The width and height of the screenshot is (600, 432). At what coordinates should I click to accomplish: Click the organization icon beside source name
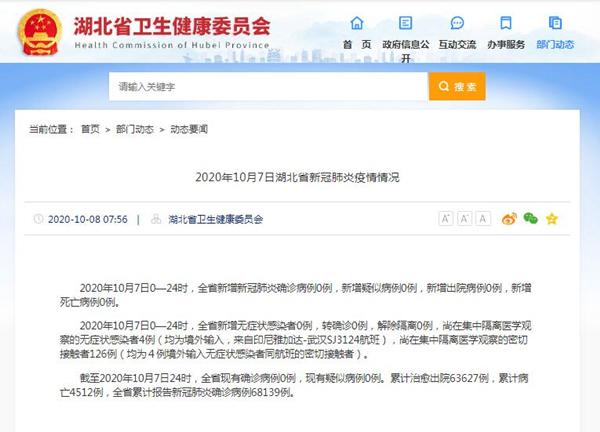tap(156, 219)
